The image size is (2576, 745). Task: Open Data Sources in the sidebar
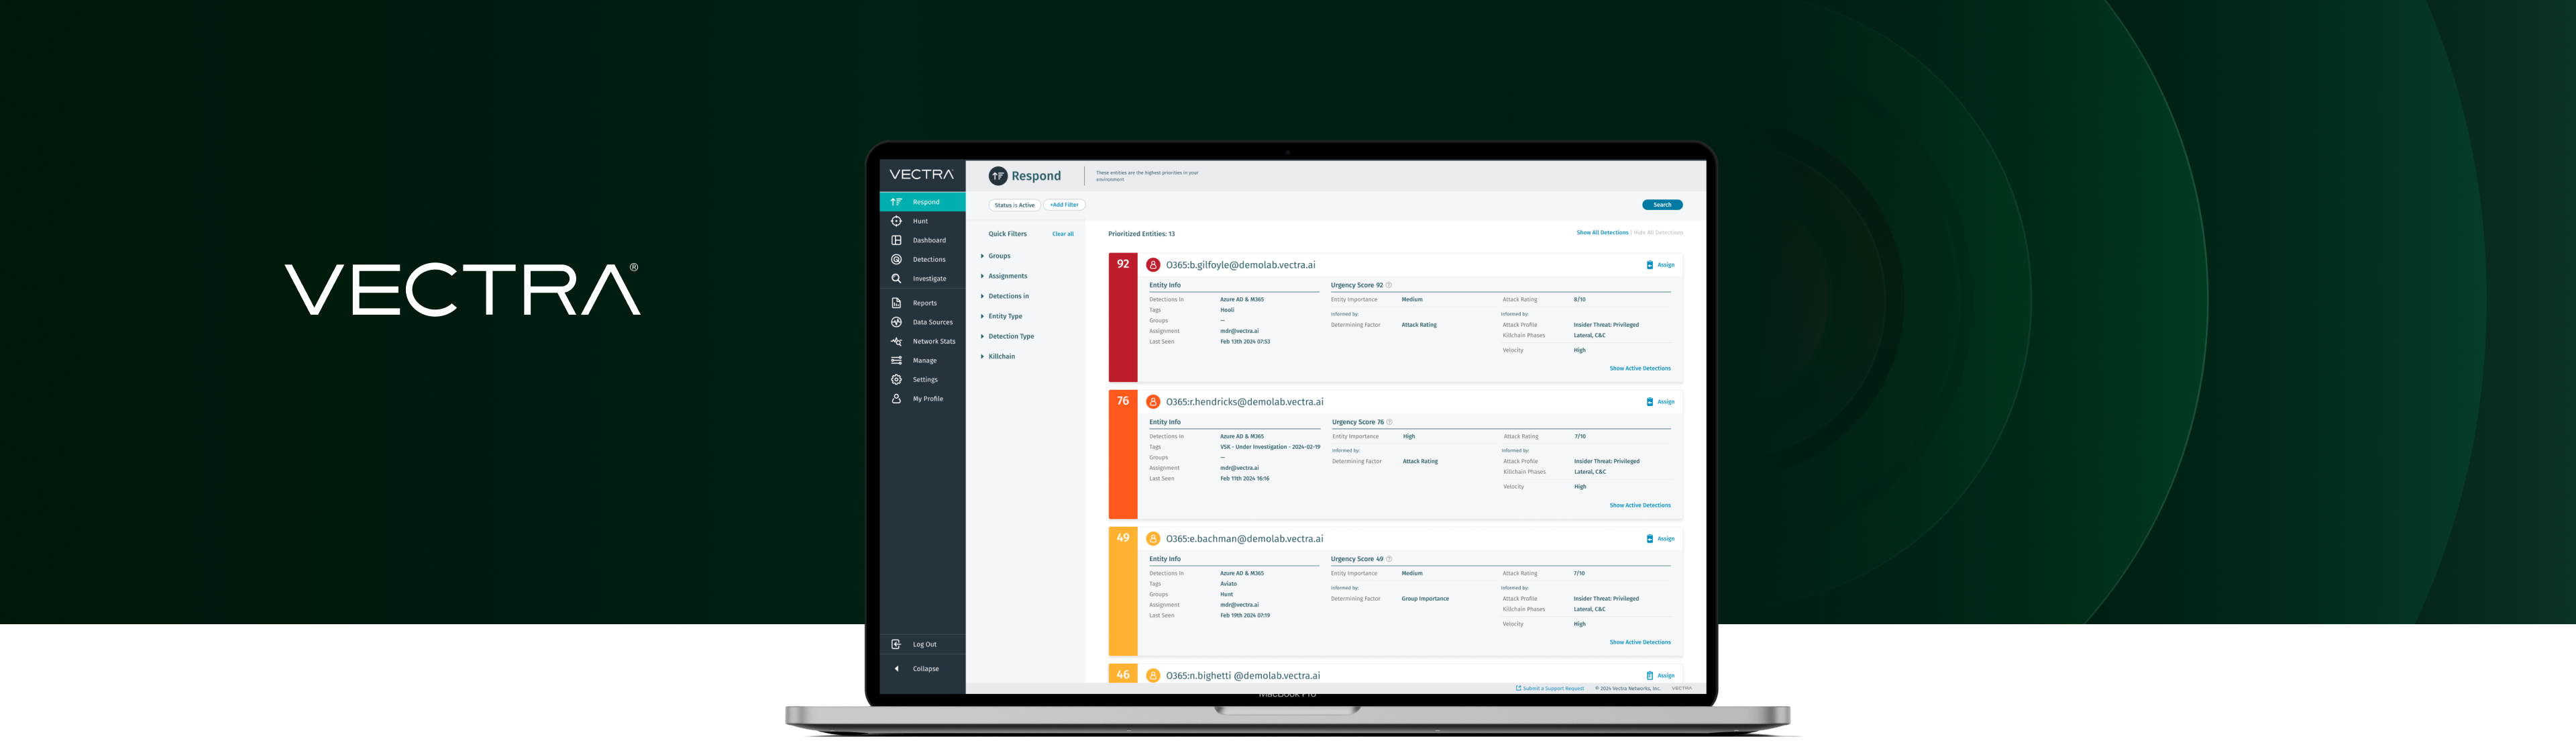point(922,322)
